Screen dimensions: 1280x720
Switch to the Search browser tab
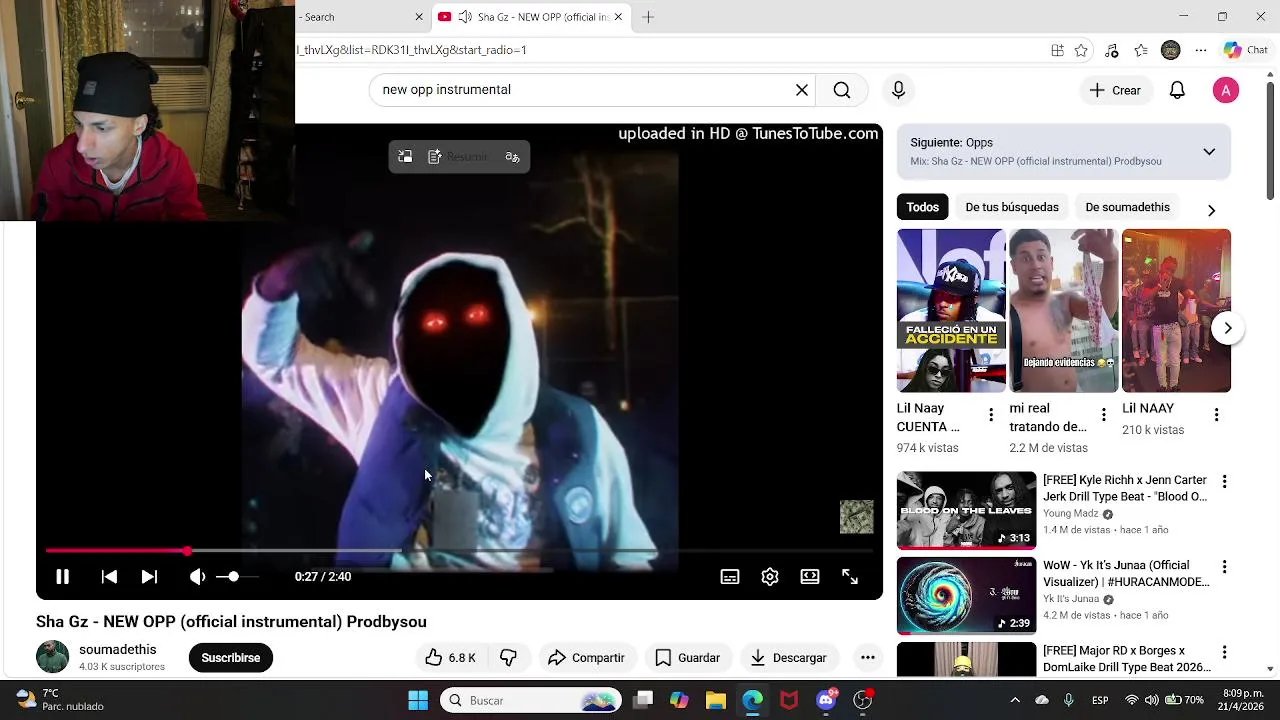pyautogui.click(x=355, y=17)
